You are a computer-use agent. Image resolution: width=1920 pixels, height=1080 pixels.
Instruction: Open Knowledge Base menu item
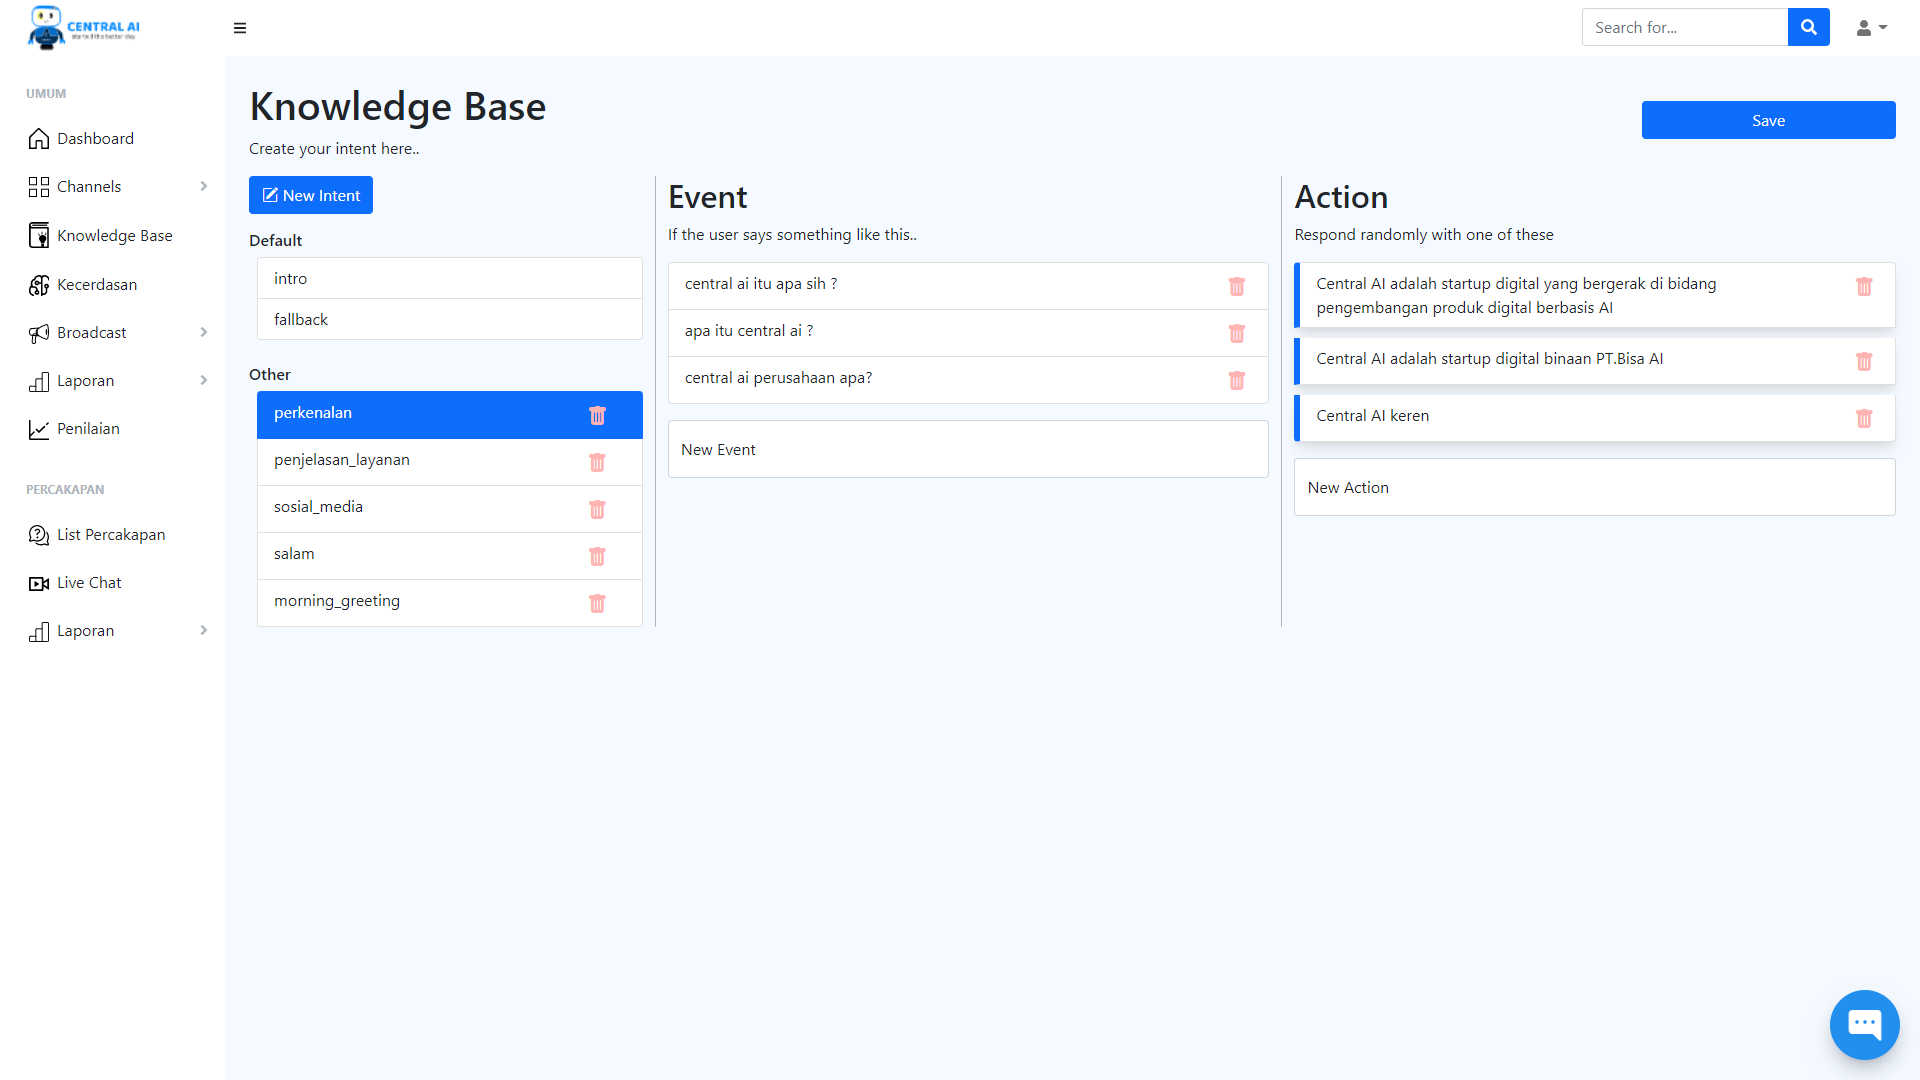[x=114, y=236]
